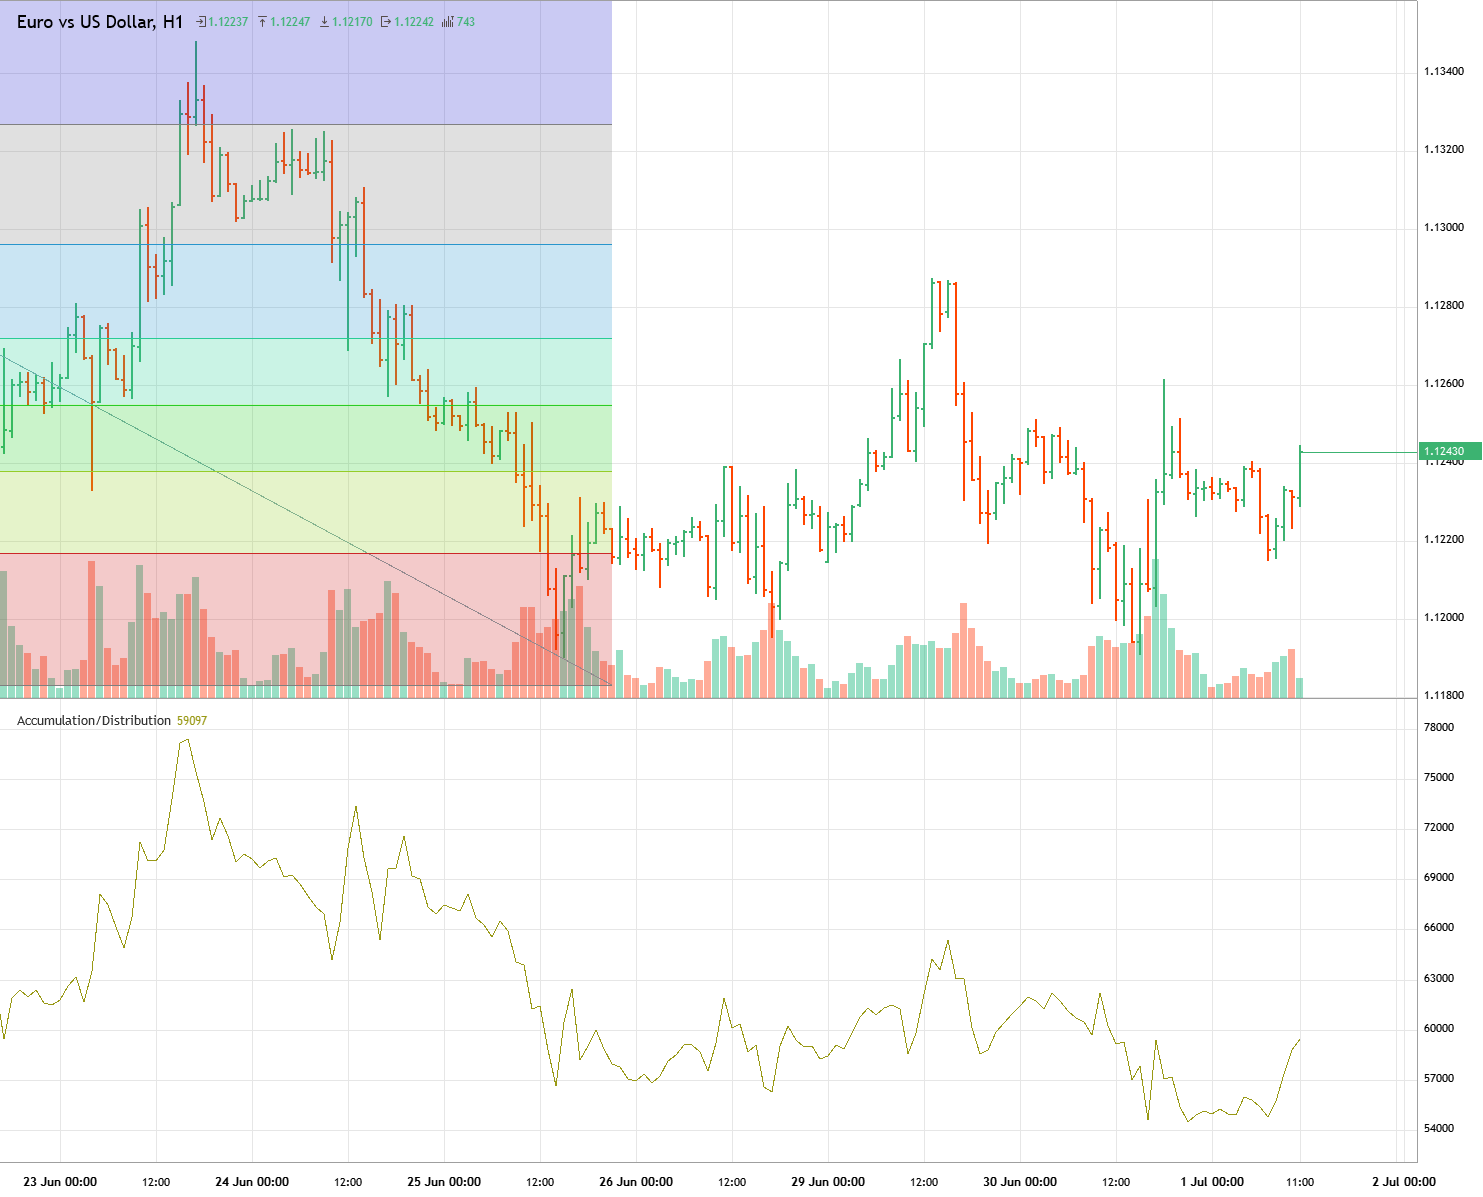Click the 1.13200 price axis label

click(x=1444, y=150)
